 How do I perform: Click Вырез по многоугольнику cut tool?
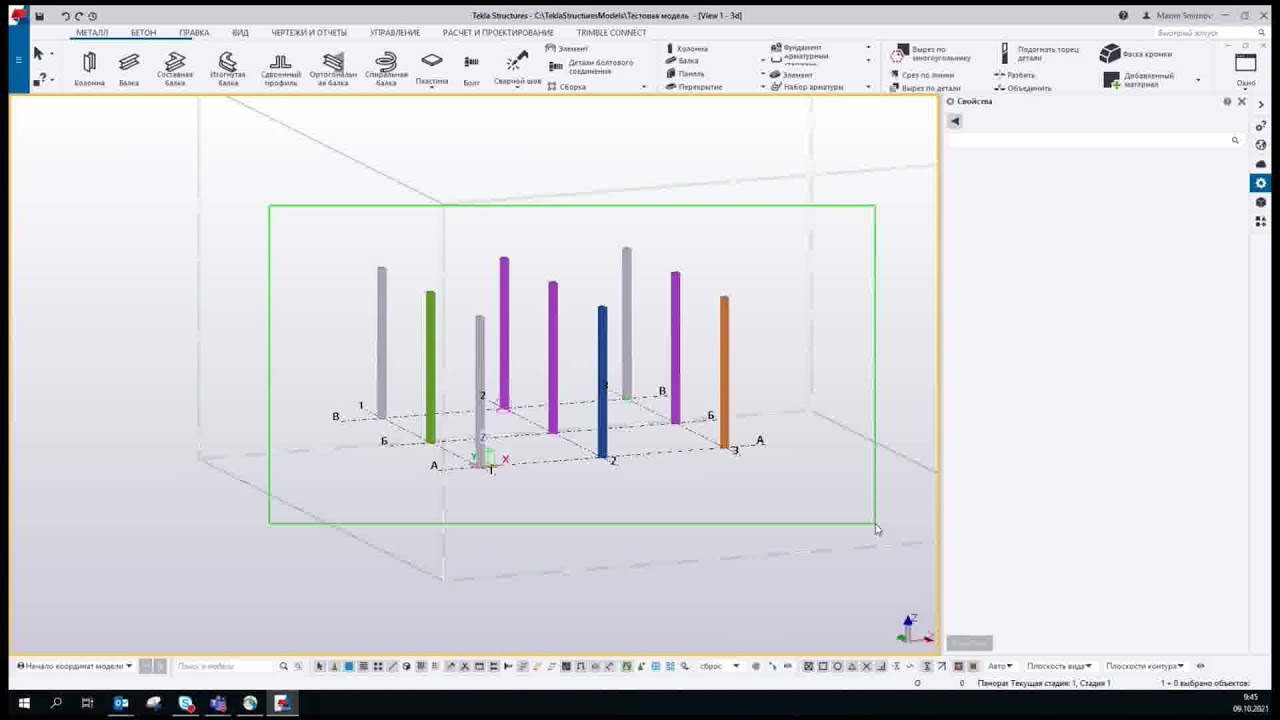point(932,53)
